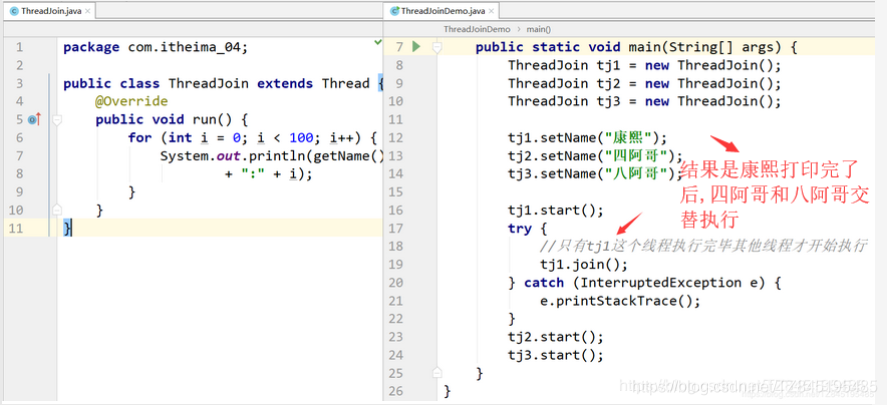887x405 pixels.
Task: Collapse the run() method fold marker
Action: coord(57,119)
